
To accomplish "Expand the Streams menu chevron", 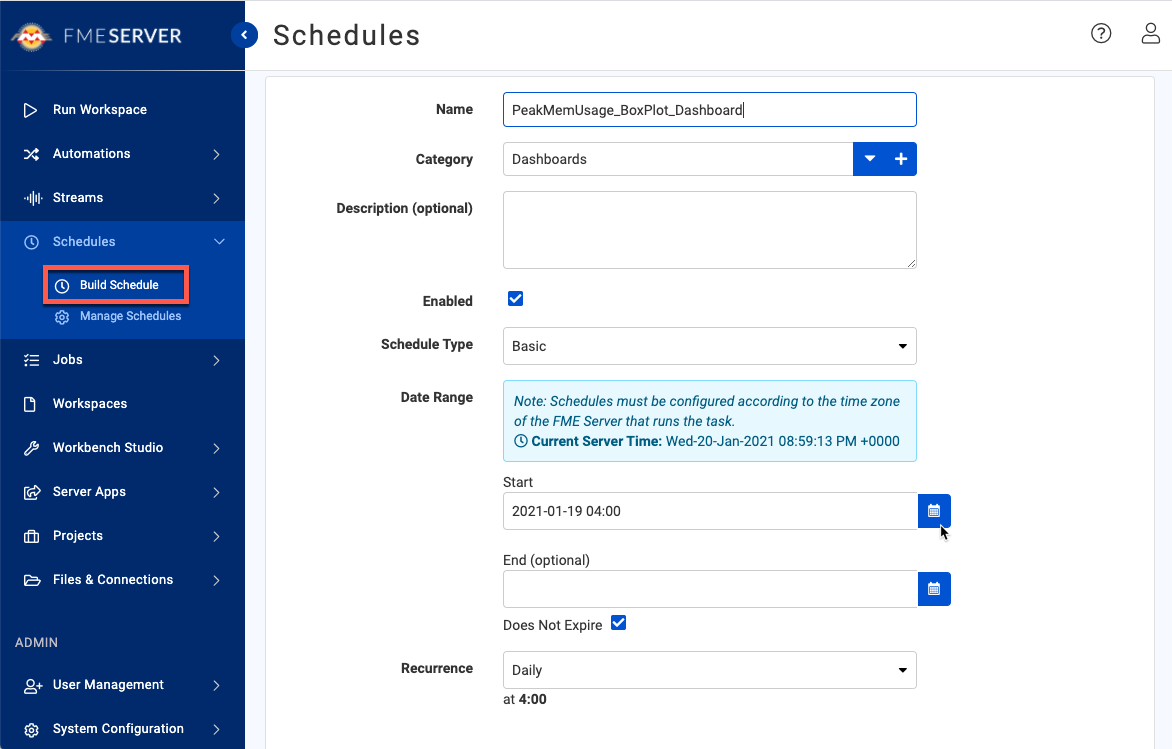I will click(217, 198).
